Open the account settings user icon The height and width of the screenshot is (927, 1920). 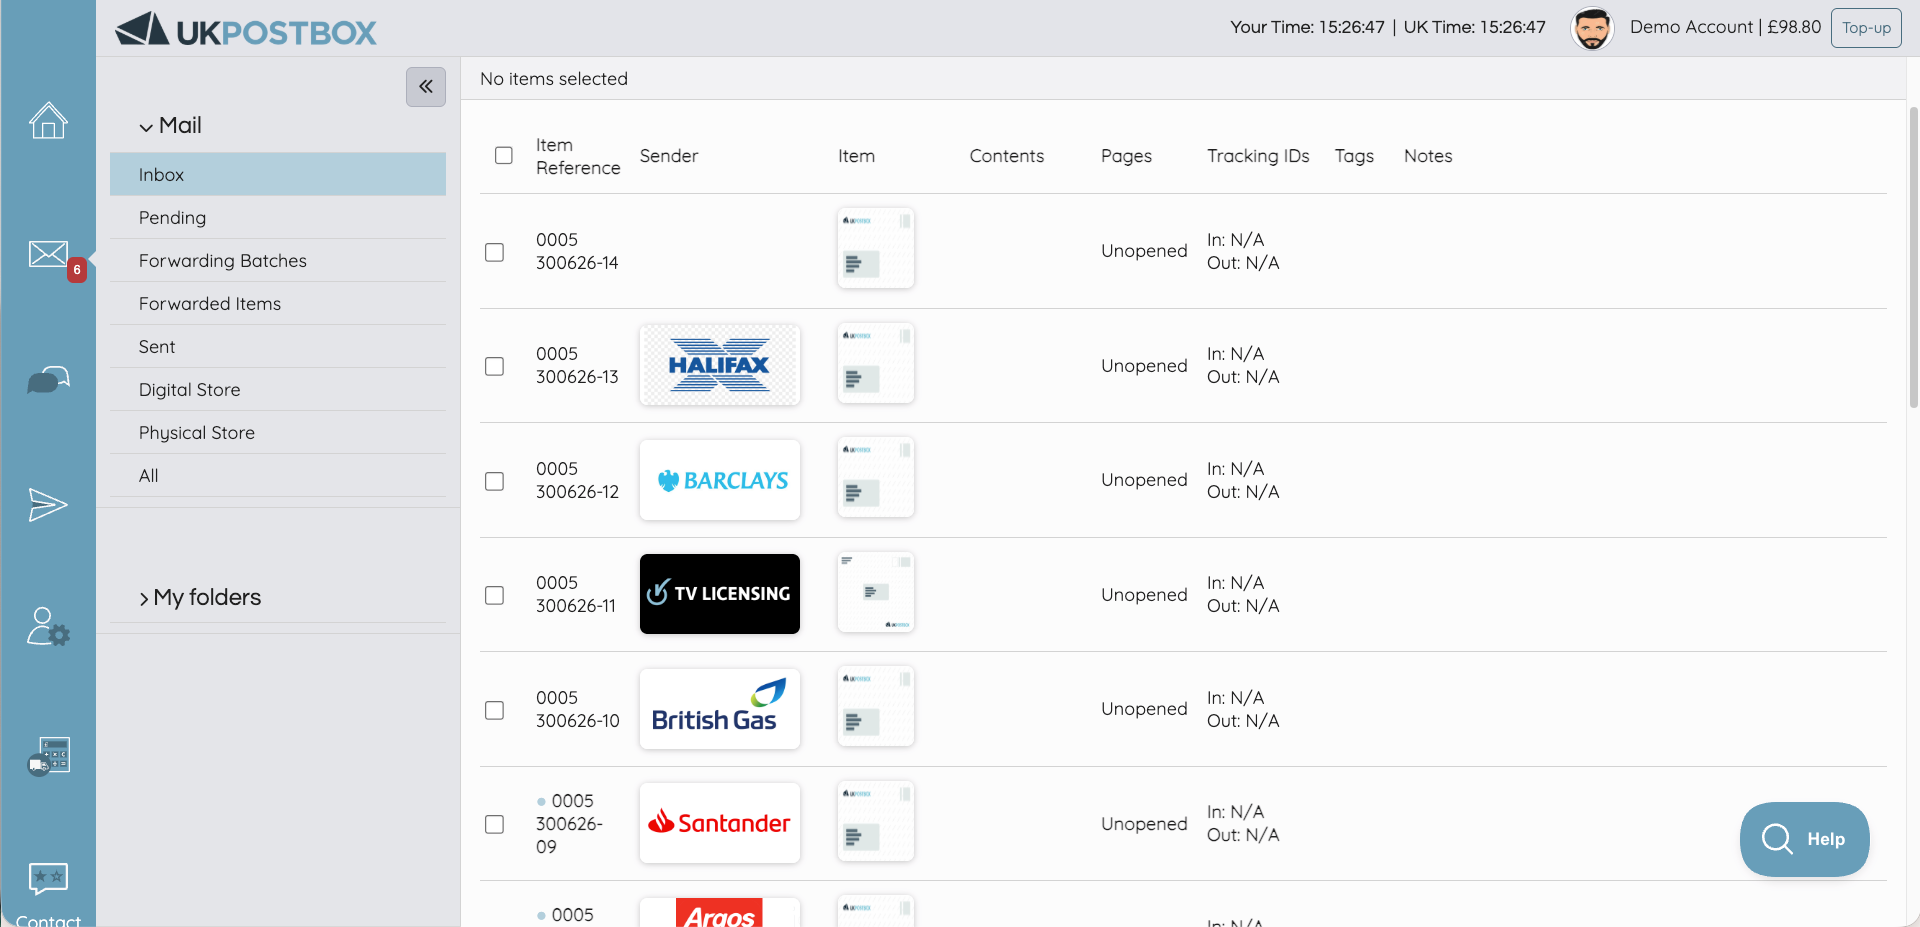coord(48,627)
